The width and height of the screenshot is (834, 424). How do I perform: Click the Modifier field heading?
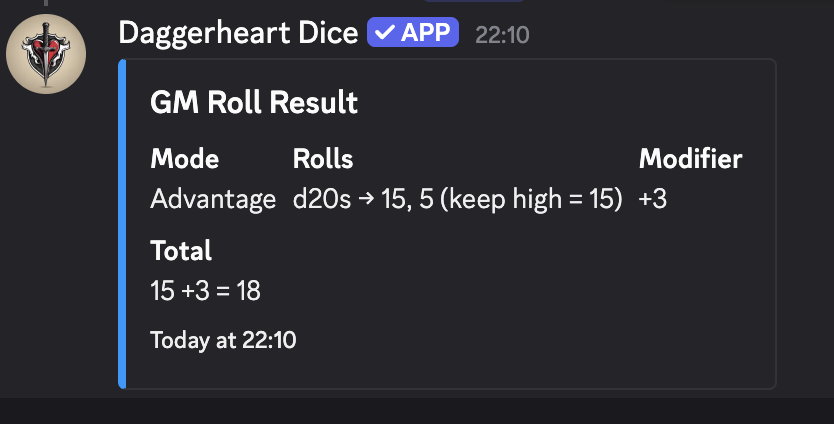(690, 158)
